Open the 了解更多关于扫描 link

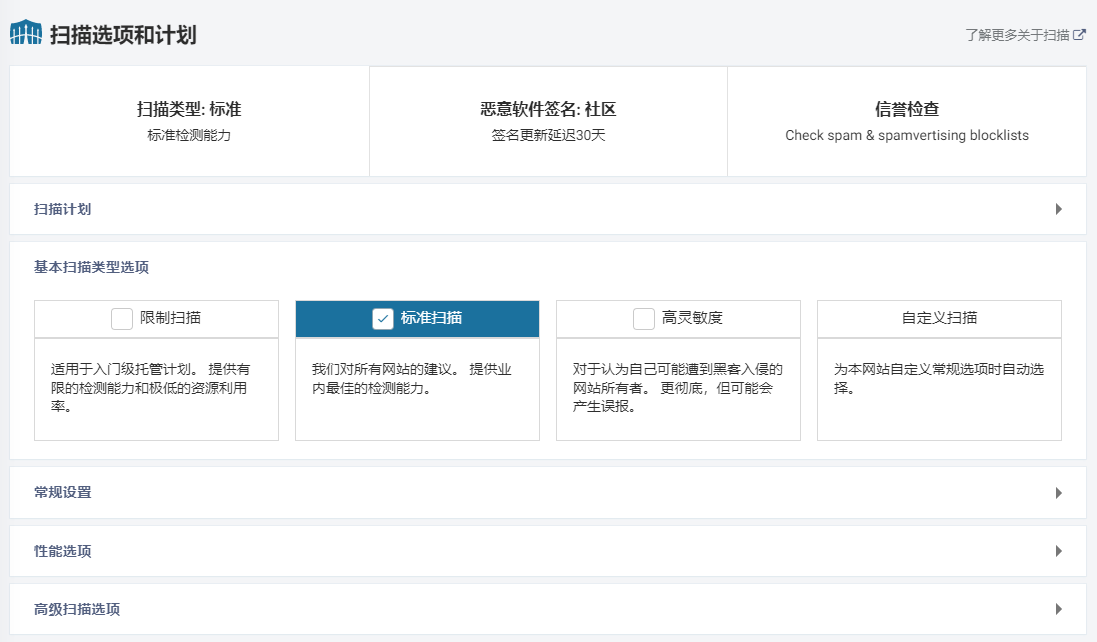(x=1017, y=35)
